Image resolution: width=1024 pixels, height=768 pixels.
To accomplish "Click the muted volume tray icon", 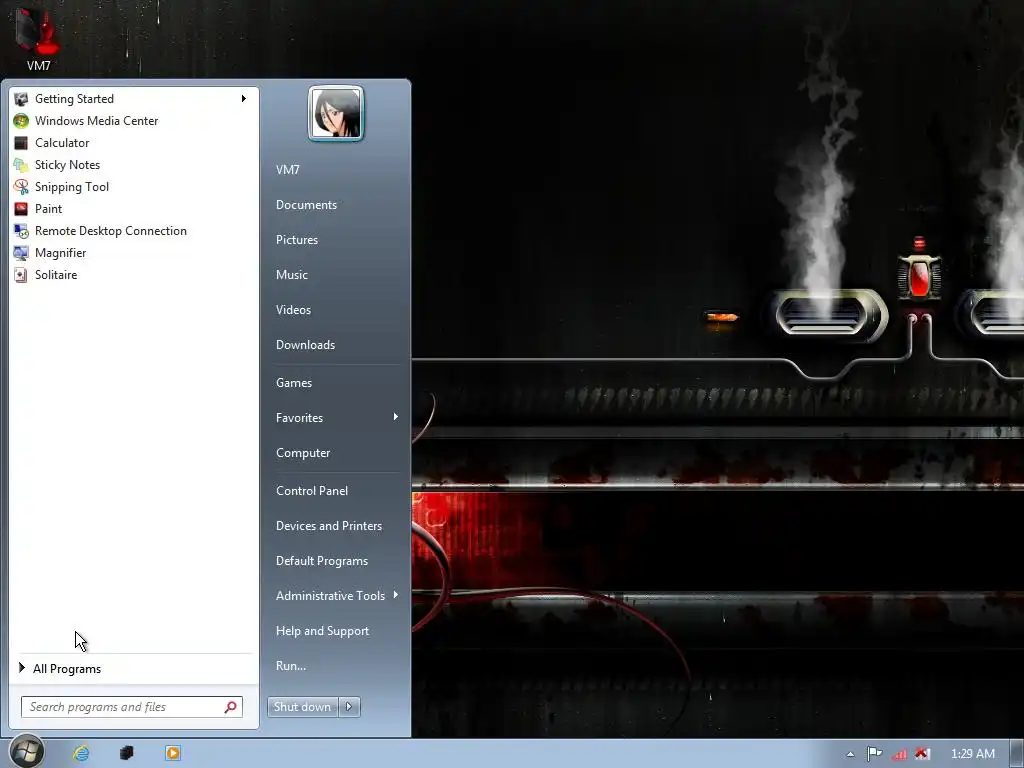I will coord(921,754).
